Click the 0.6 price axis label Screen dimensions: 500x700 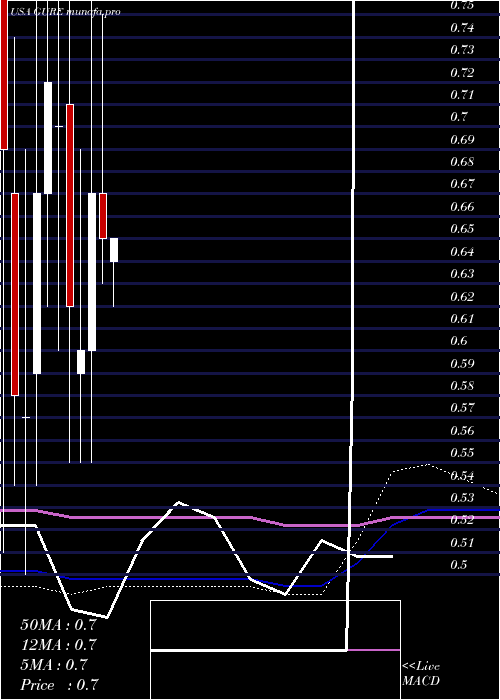point(459,341)
